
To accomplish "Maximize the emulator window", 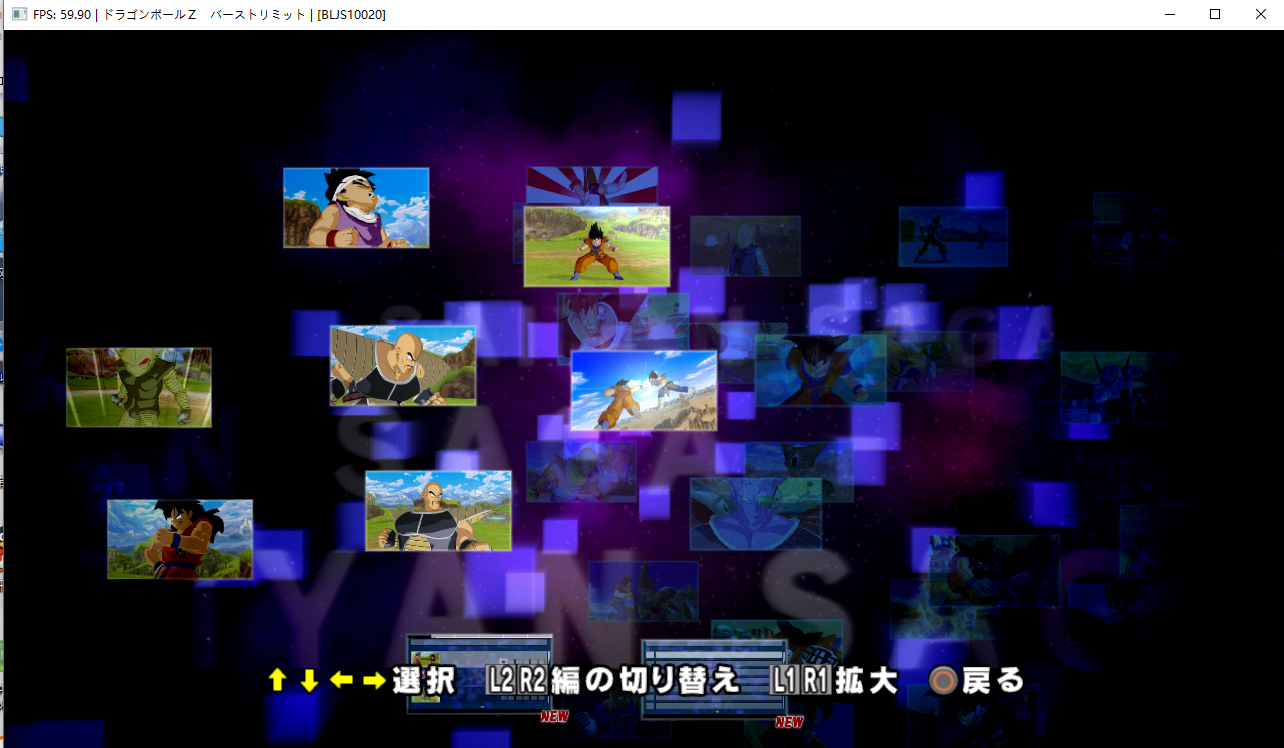I will coord(1215,14).
